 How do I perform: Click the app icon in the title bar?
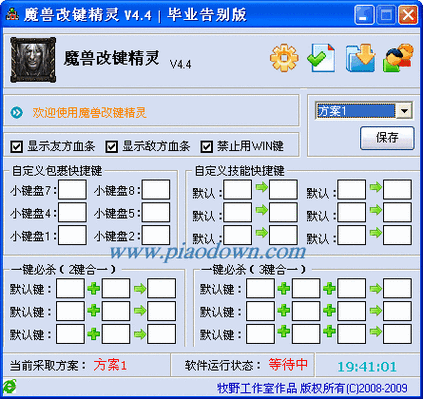pos(13,14)
